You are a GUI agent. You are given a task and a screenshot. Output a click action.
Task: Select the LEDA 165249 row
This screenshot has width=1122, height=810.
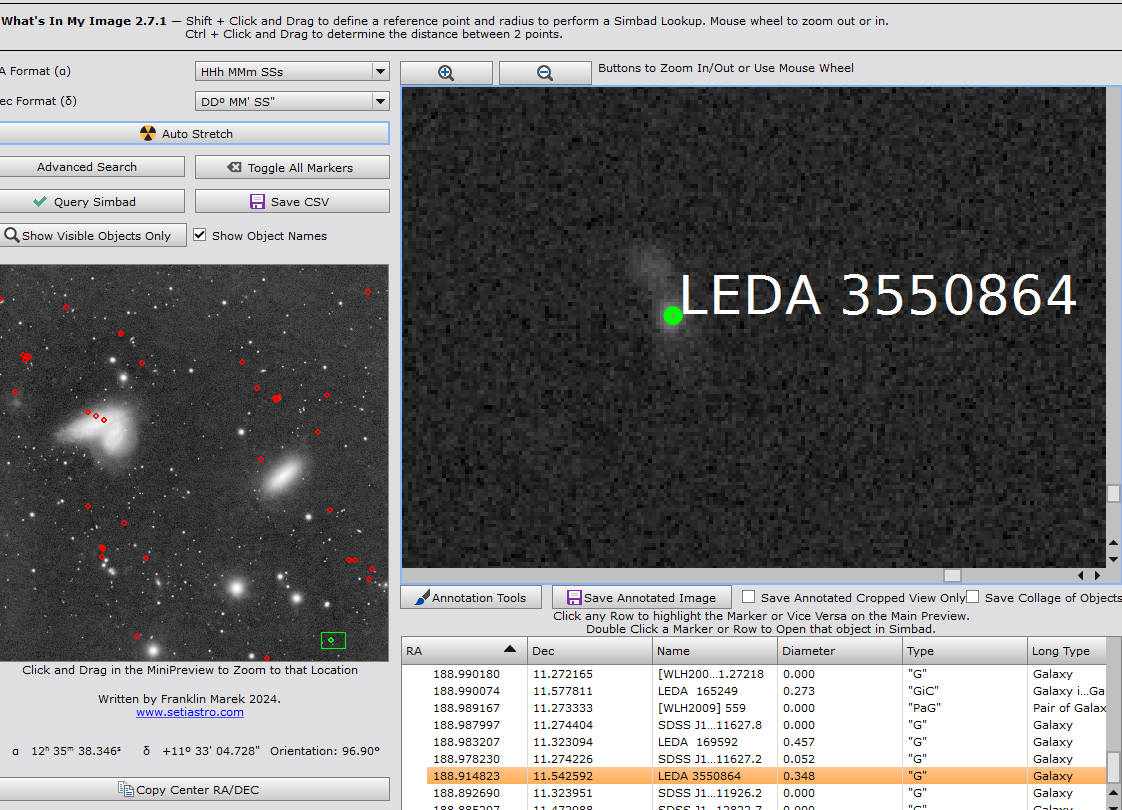tap(766, 691)
